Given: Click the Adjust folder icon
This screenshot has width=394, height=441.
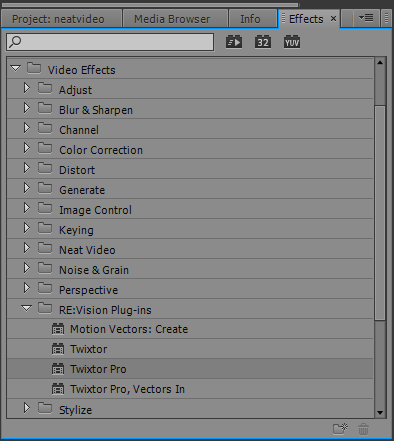Looking at the screenshot, I should pyautogui.click(x=45, y=88).
